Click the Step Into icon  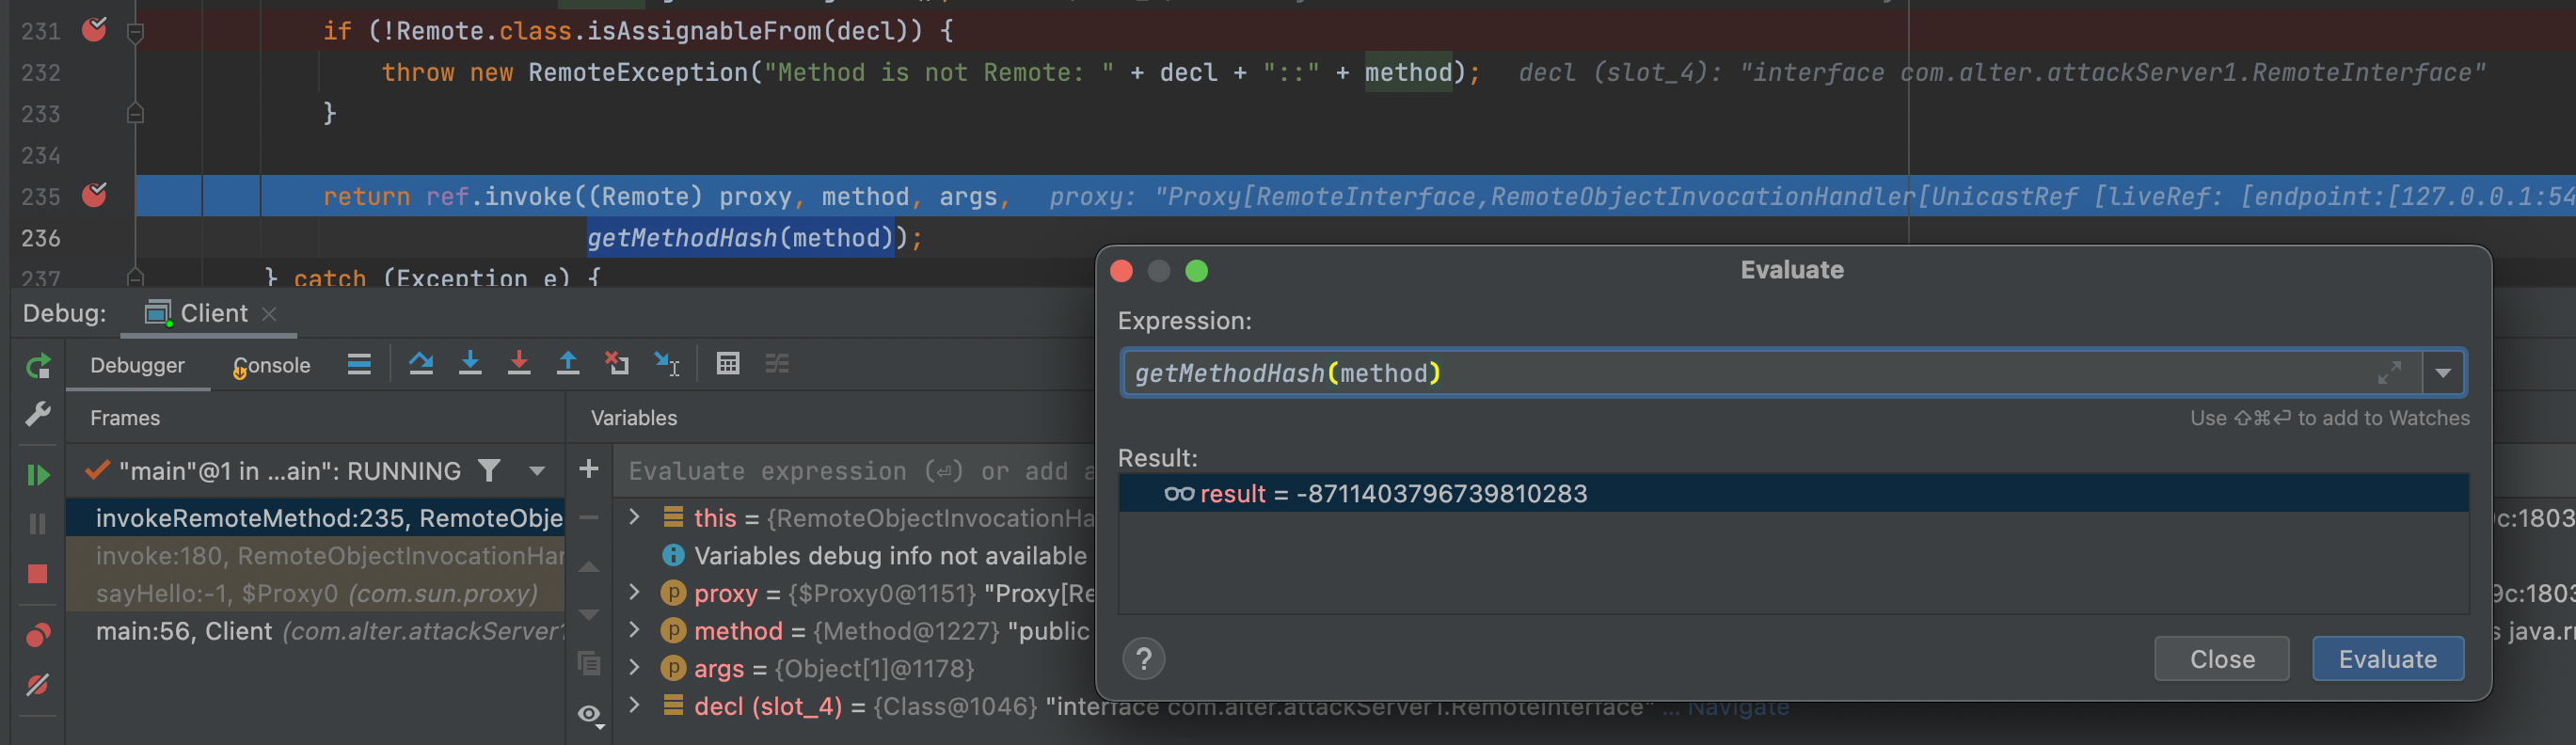coord(470,364)
